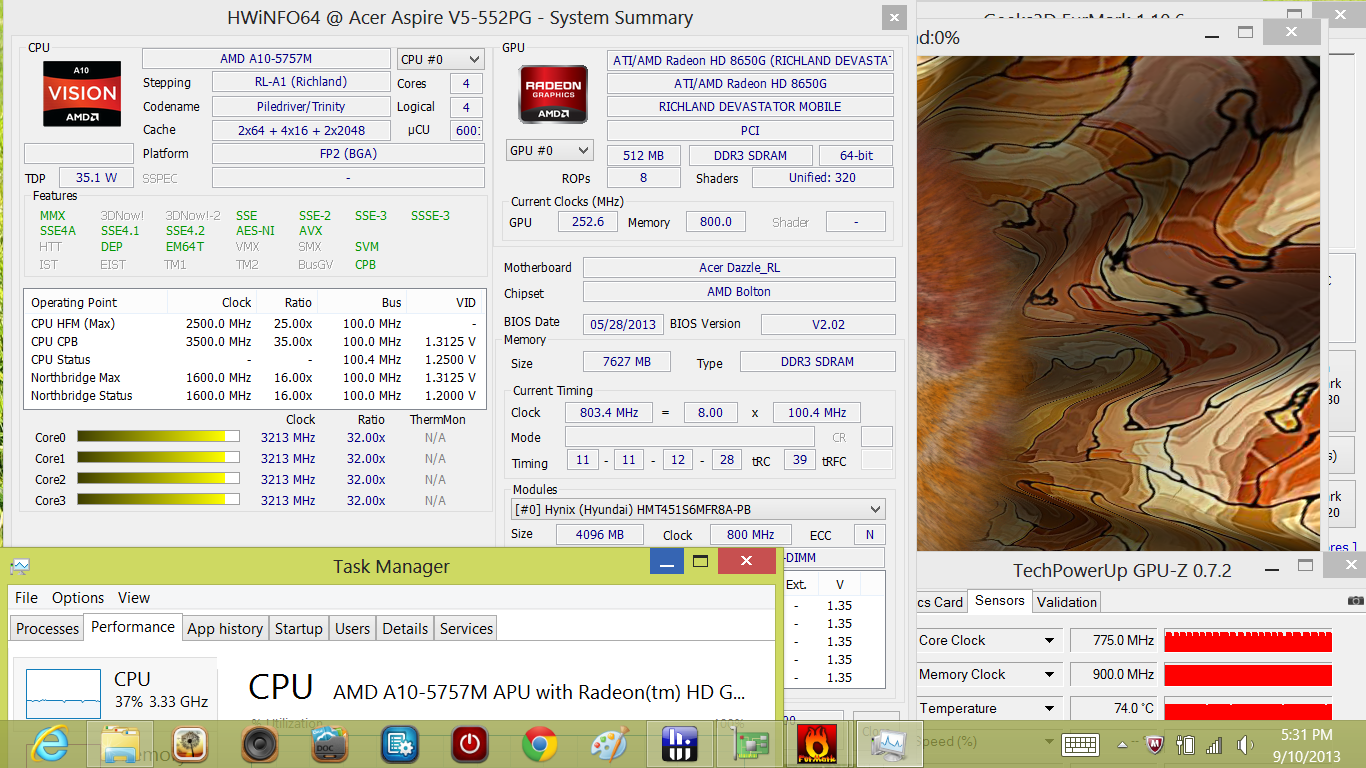
Task: Open Internet Explorer from the taskbar
Action: pyautogui.click(x=49, y=744)
